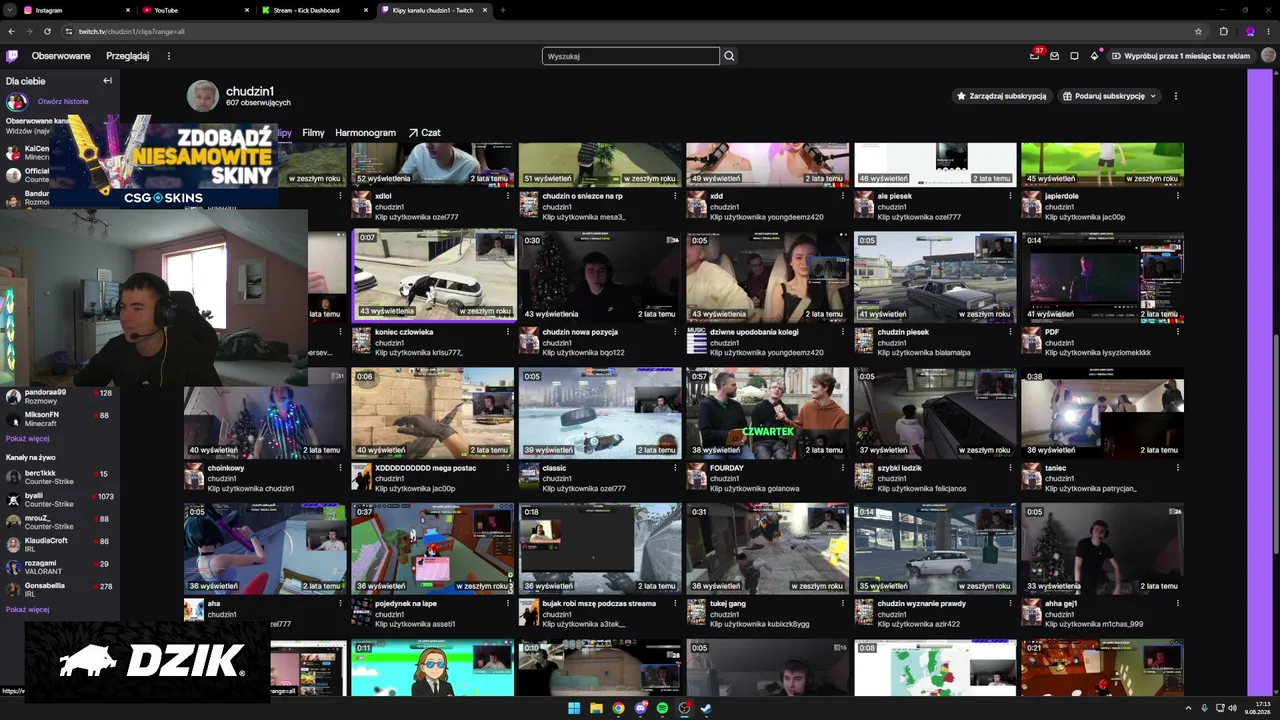
Task: Click Otwórz historie link
Action: (63, 101)
